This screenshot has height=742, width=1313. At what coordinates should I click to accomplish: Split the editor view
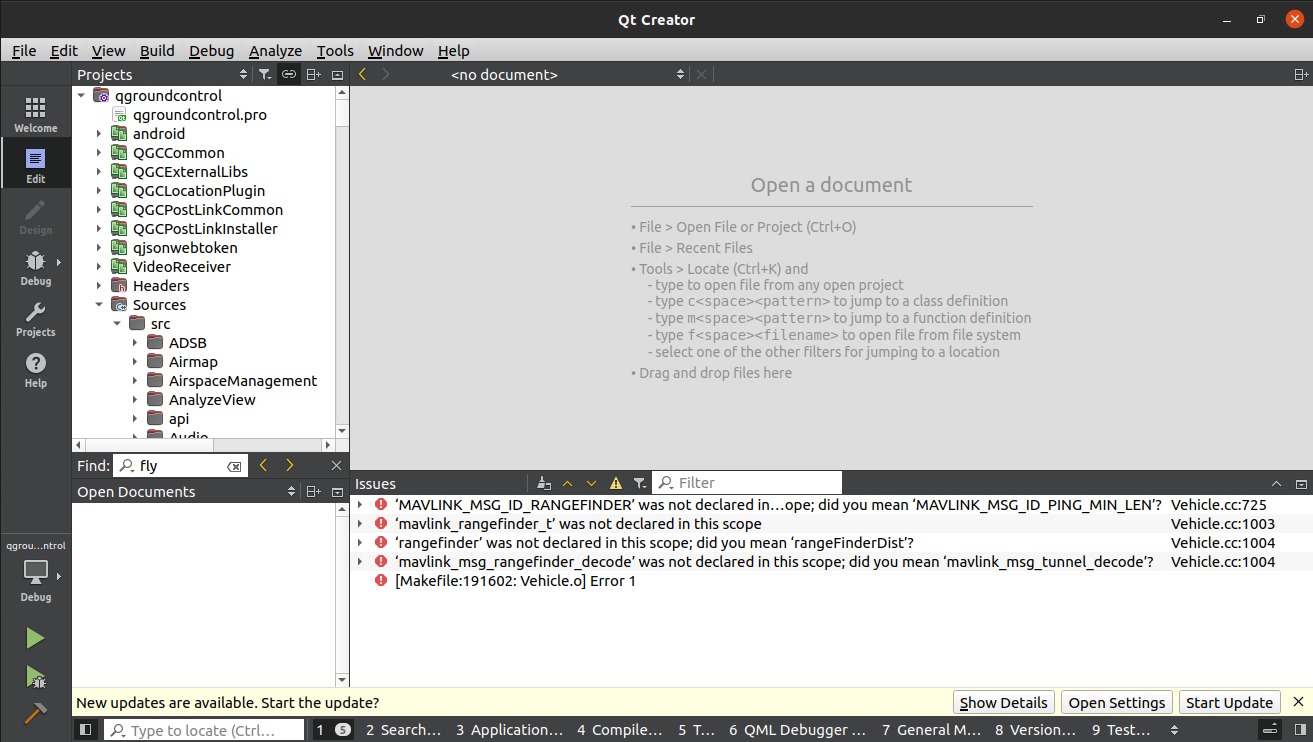1301,74
